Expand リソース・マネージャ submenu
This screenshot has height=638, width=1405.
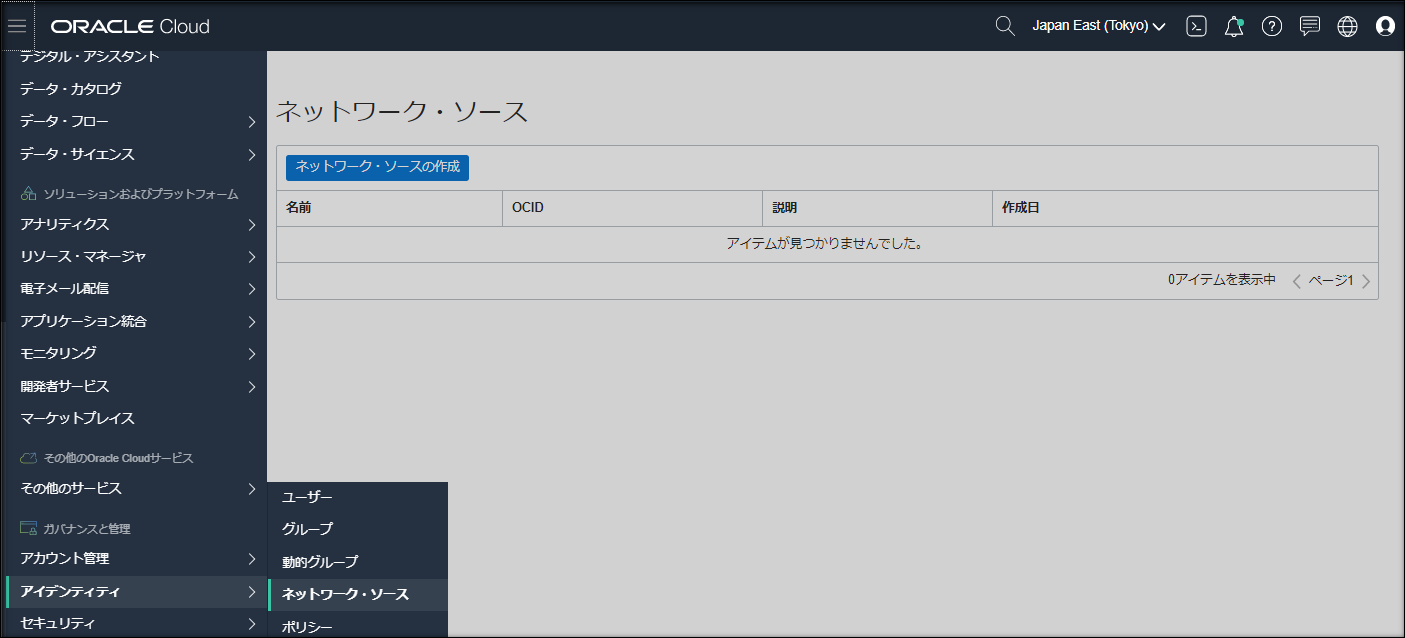click(136, 257)
